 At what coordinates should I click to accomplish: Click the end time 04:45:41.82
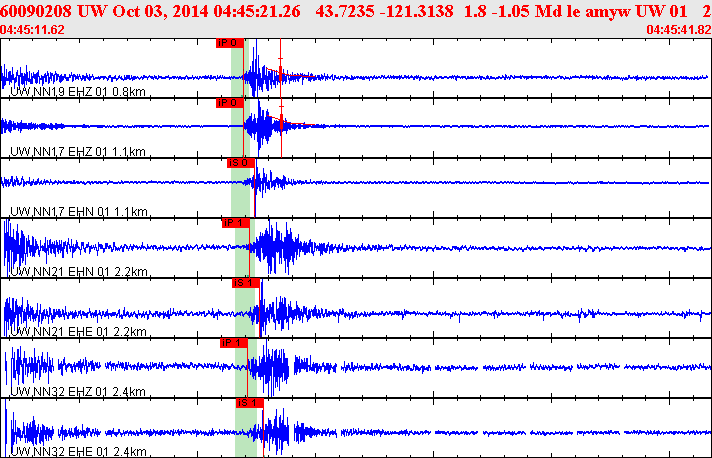pos(679,30)
